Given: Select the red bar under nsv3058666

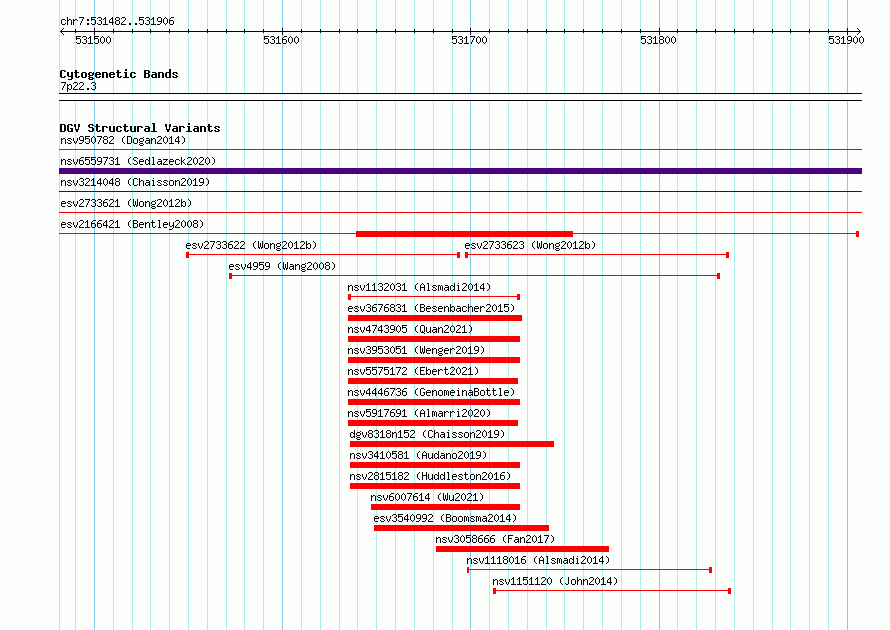Looking at the screenshot, I should click(522, 549).
